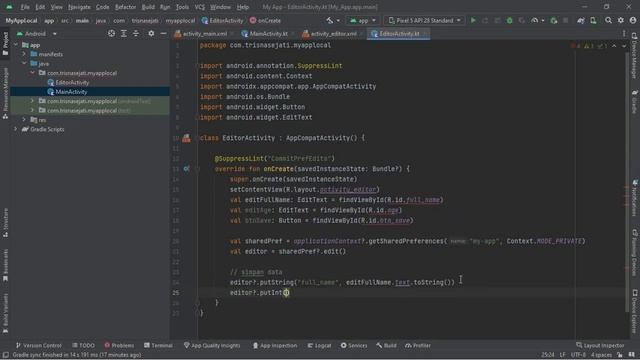Open Device Manager icon in toolbar

coord(593,20)
